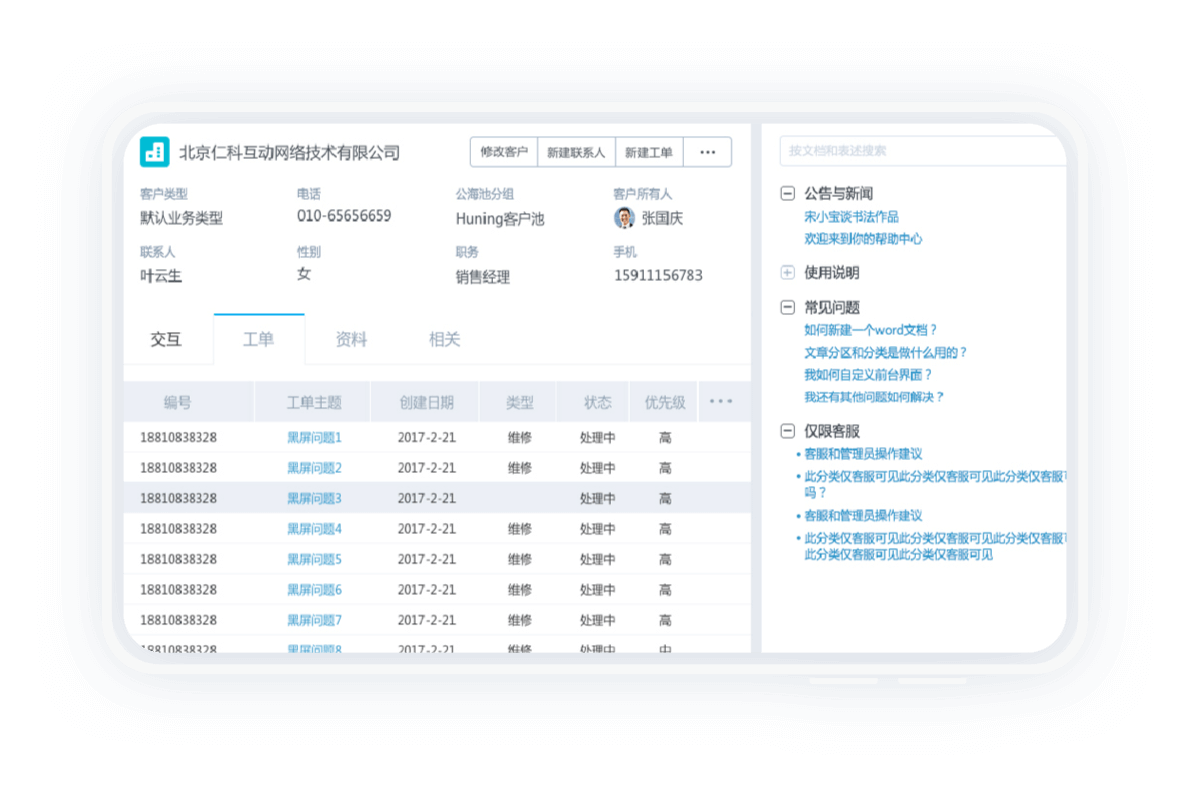This screenshot has height=786, width=1190.
Task: Open ticket link 黑屏问题5
Action: point(314,559)
